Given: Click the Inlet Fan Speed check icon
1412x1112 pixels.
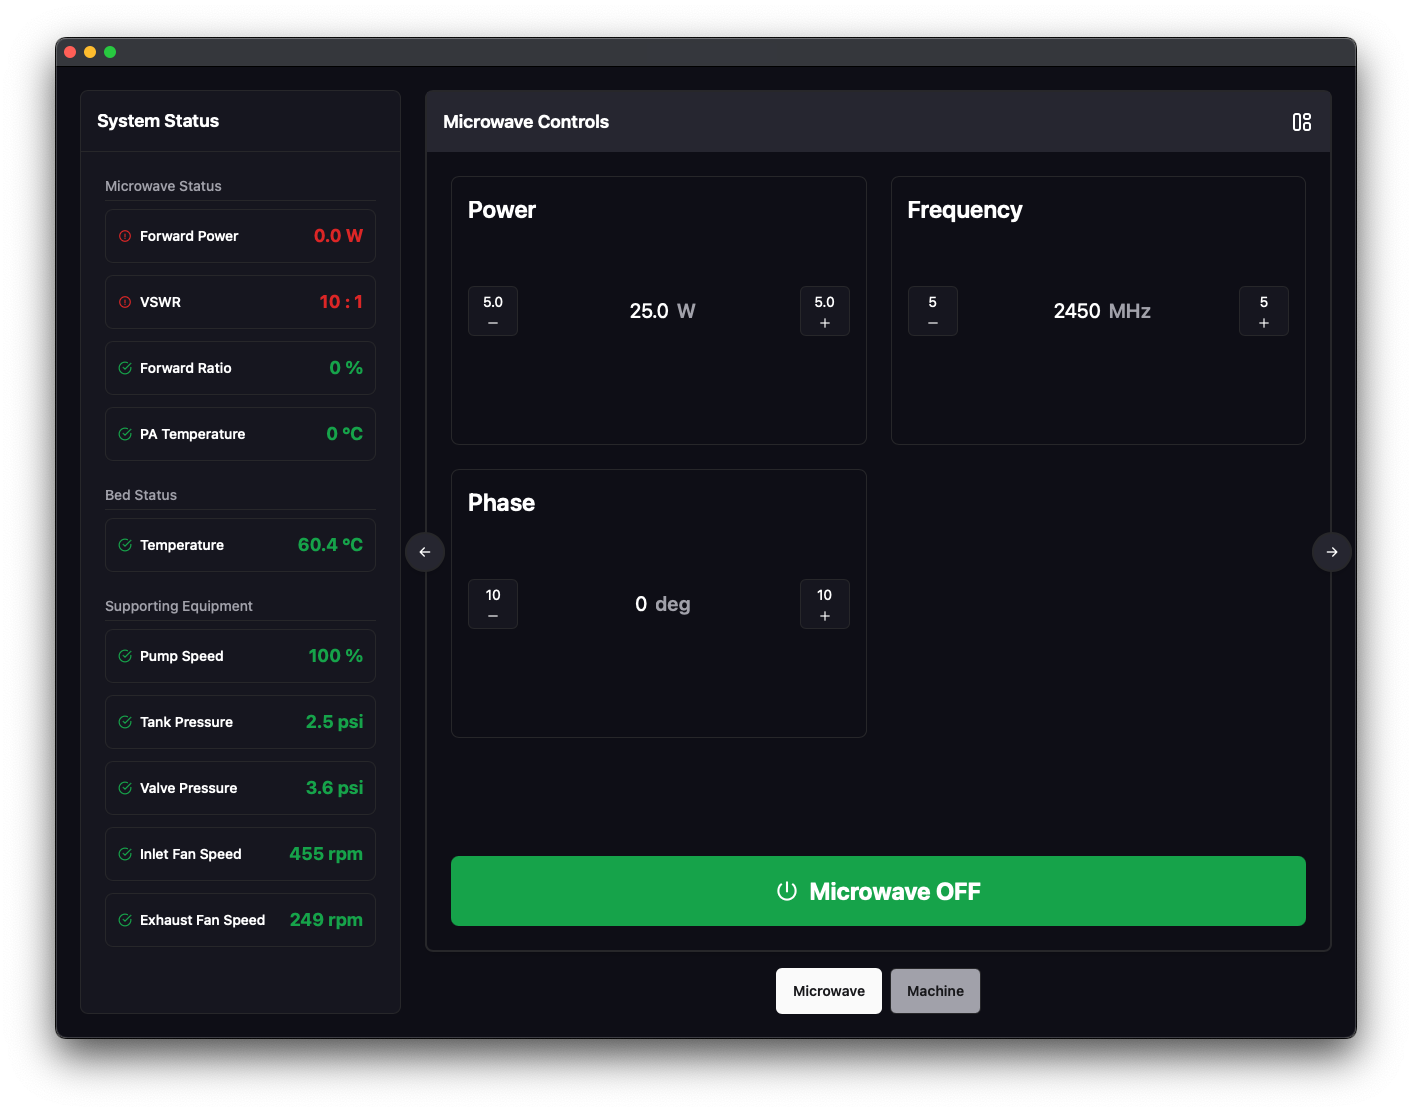Looking at the screenshot, I should 125,854.
